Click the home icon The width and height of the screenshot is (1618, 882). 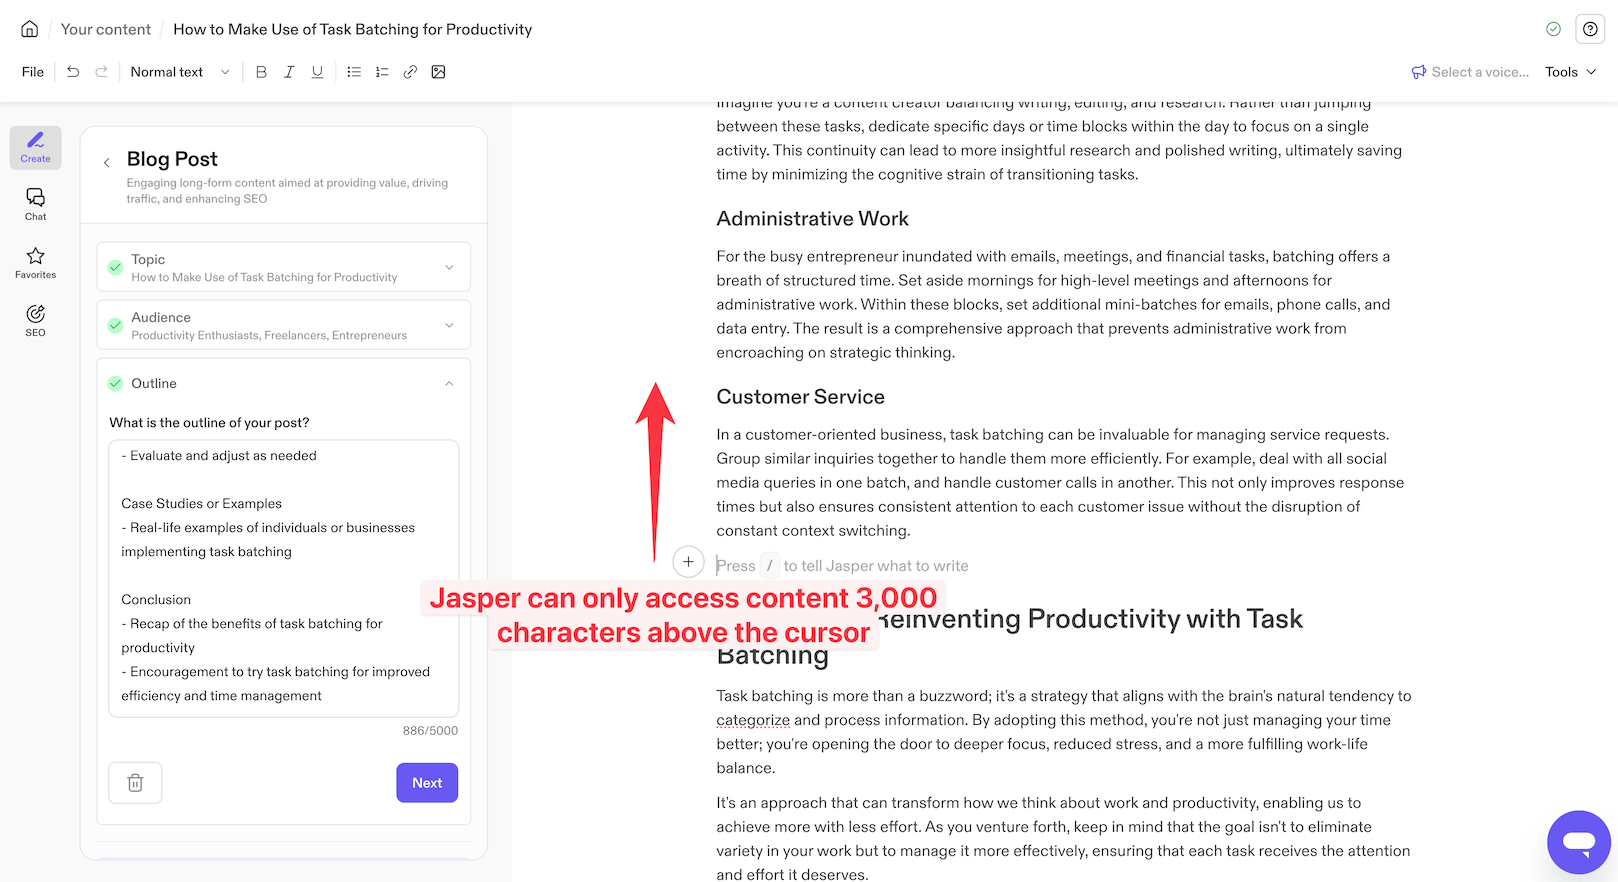tap(30, 29)
